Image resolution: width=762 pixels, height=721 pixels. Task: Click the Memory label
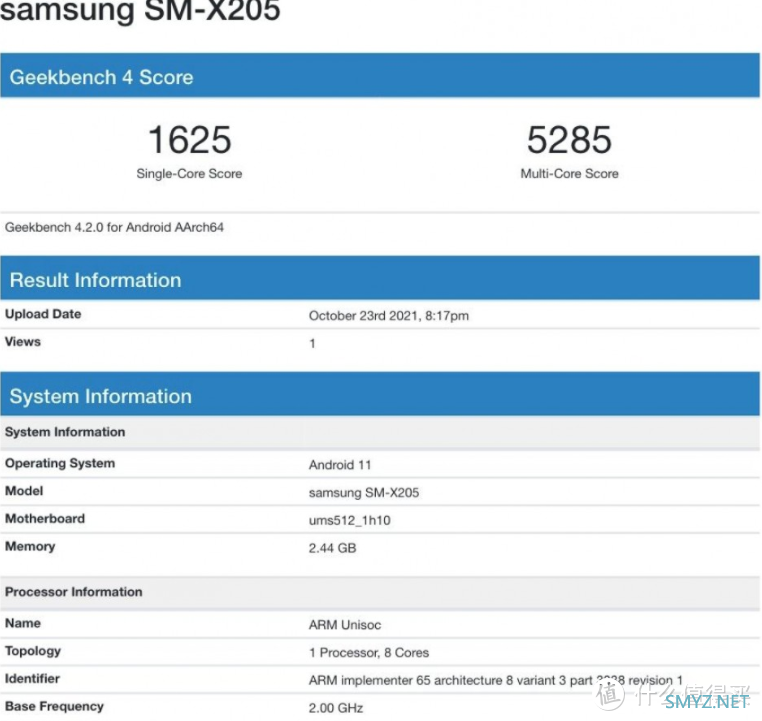point(30,546)
